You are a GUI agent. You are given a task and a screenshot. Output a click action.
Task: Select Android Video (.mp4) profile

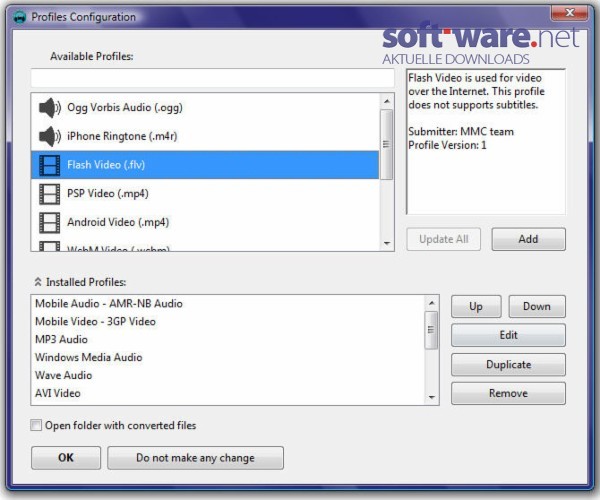(x=205, y=222)
